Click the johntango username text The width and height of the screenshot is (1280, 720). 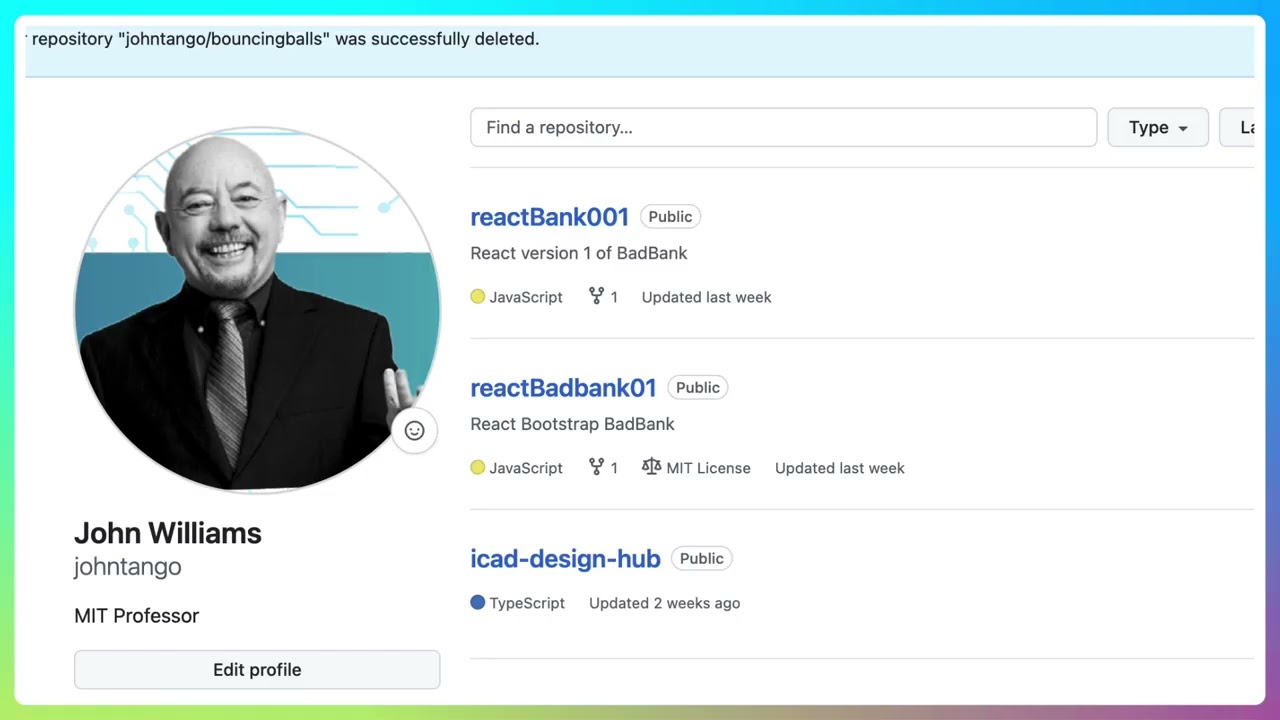[x=127, y=567]
